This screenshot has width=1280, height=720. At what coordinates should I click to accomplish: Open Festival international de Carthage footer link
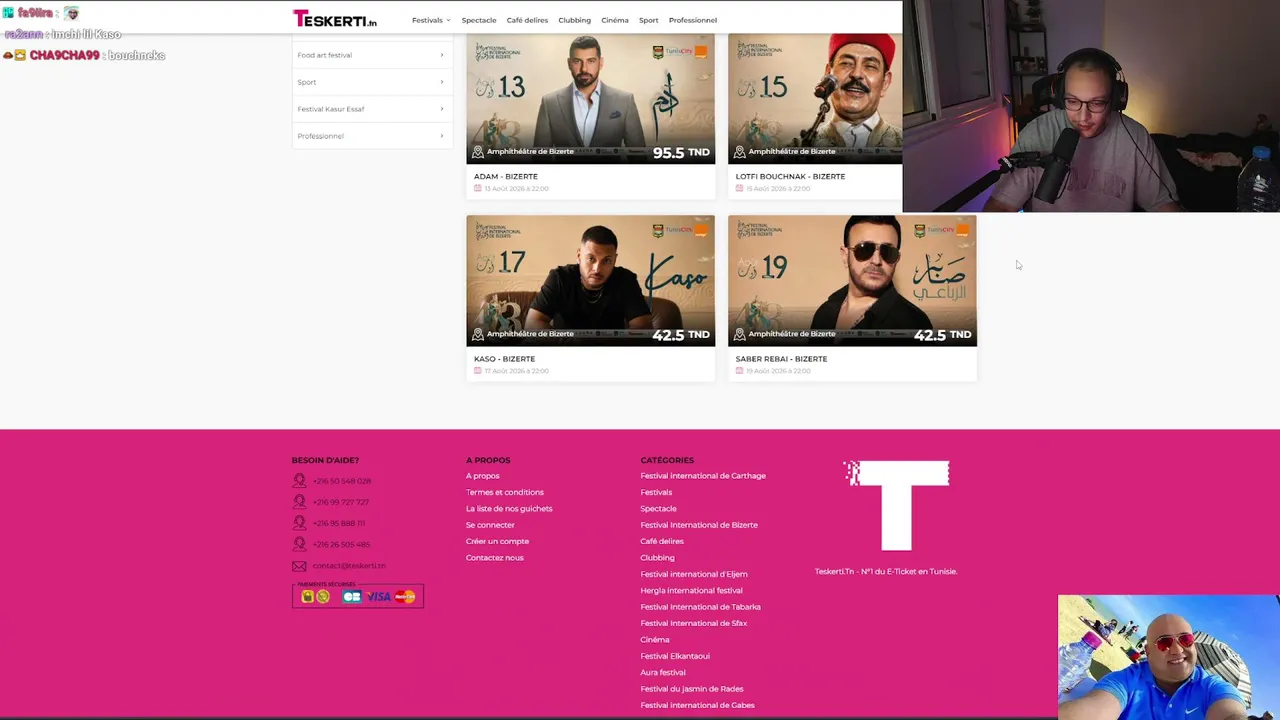pos(703,476)
